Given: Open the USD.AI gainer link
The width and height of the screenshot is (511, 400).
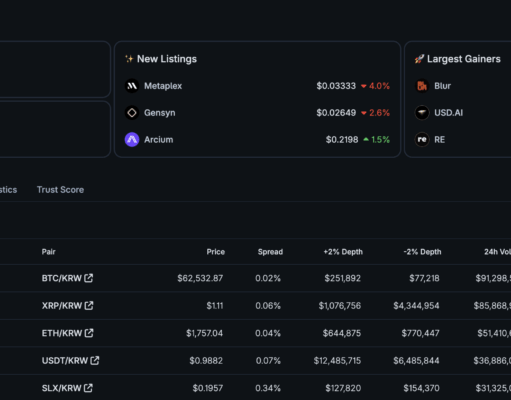Looking at the screenshot, I should [x=448, y=113].
